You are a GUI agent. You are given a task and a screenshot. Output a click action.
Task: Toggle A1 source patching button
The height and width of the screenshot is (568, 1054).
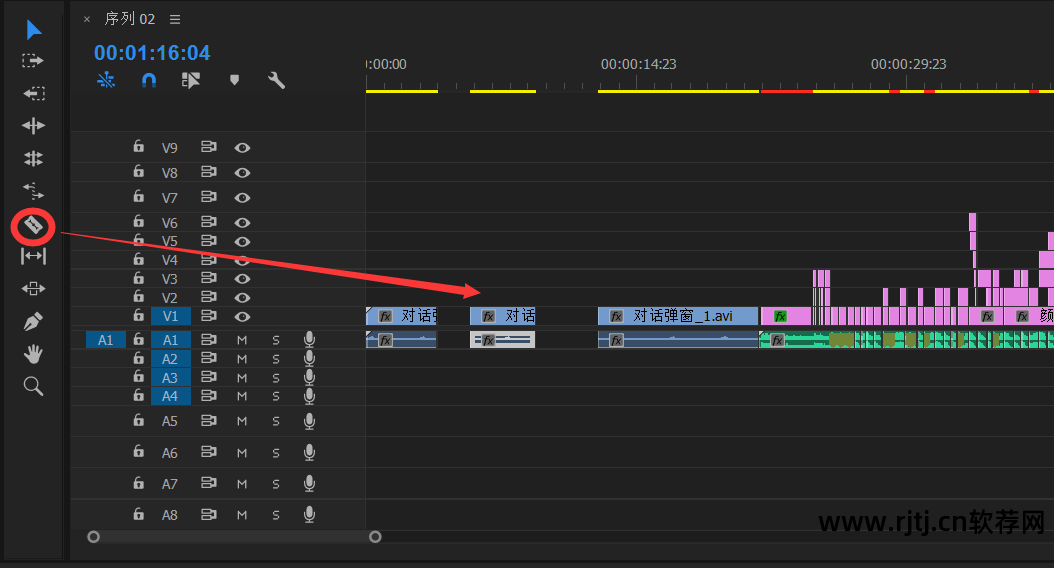pyautogui.click(x=106, y=340)
